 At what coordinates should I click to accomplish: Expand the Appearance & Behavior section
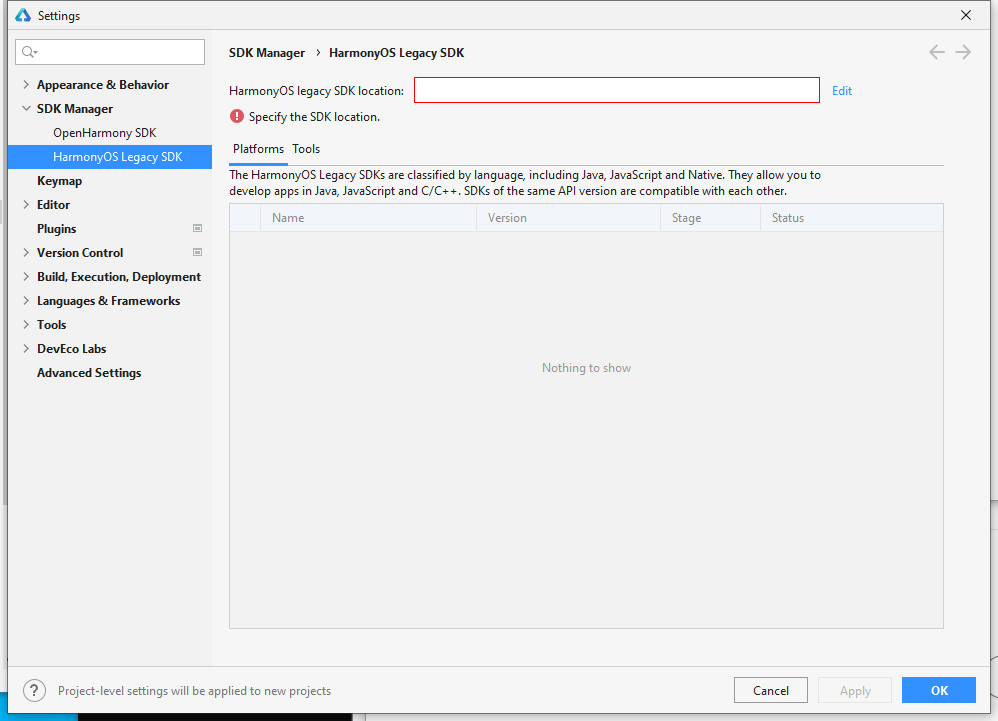coord(26,85)
